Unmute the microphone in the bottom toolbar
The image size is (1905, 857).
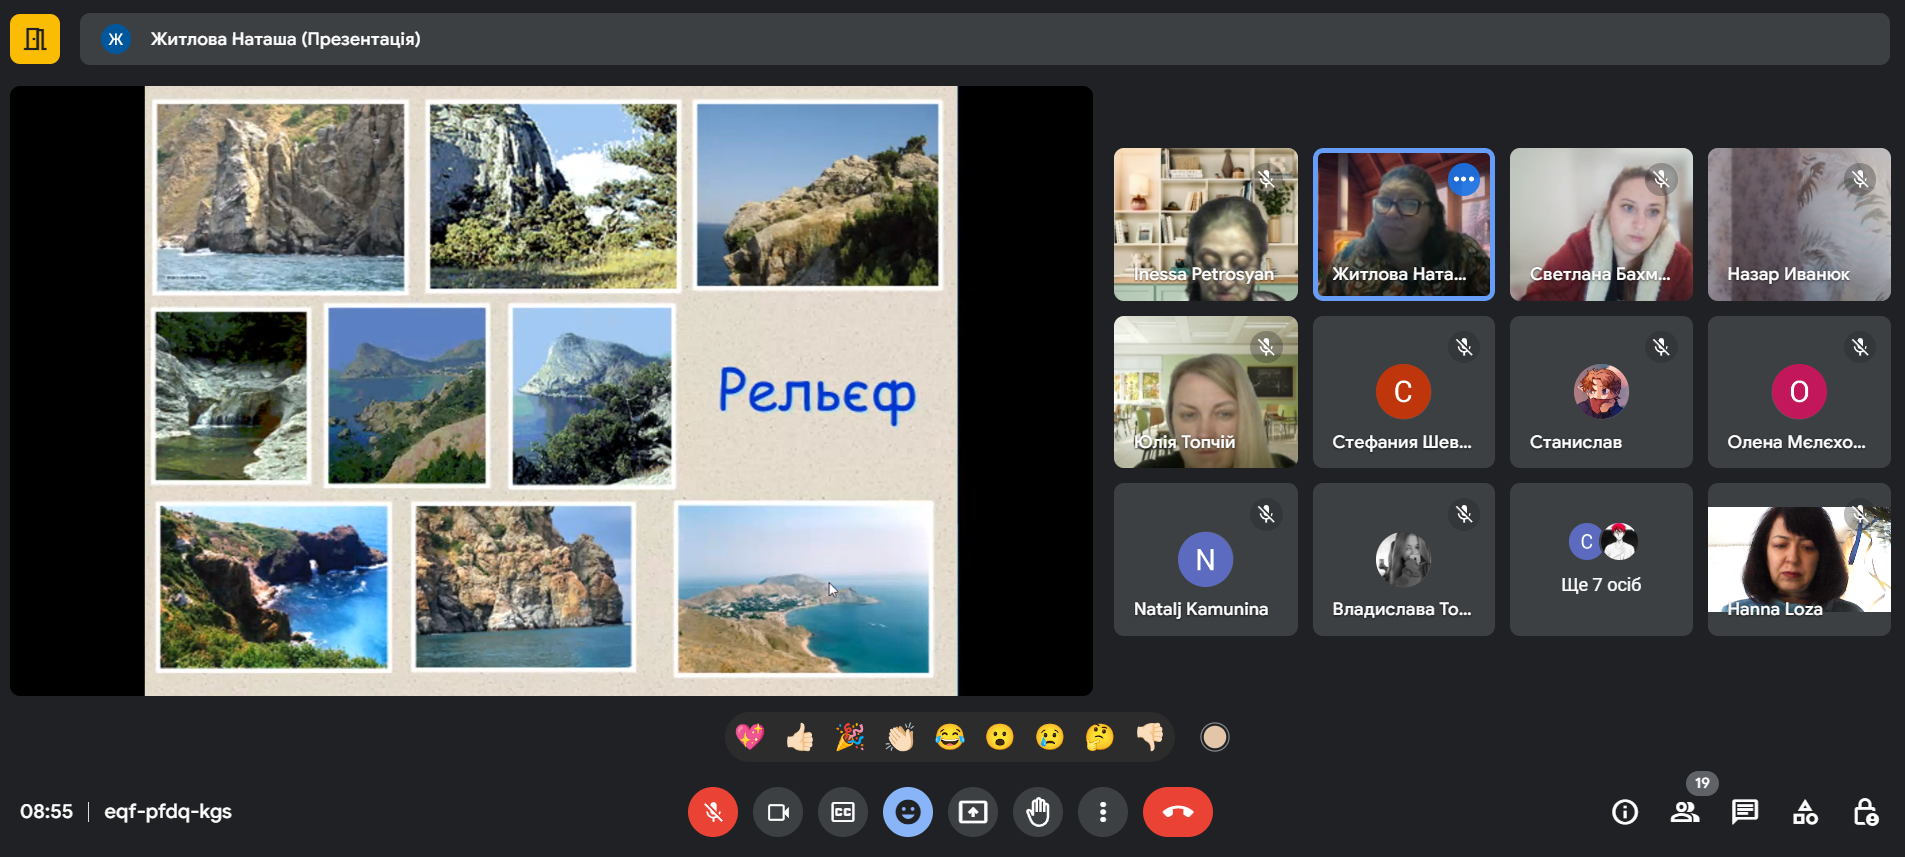[712, 812]
